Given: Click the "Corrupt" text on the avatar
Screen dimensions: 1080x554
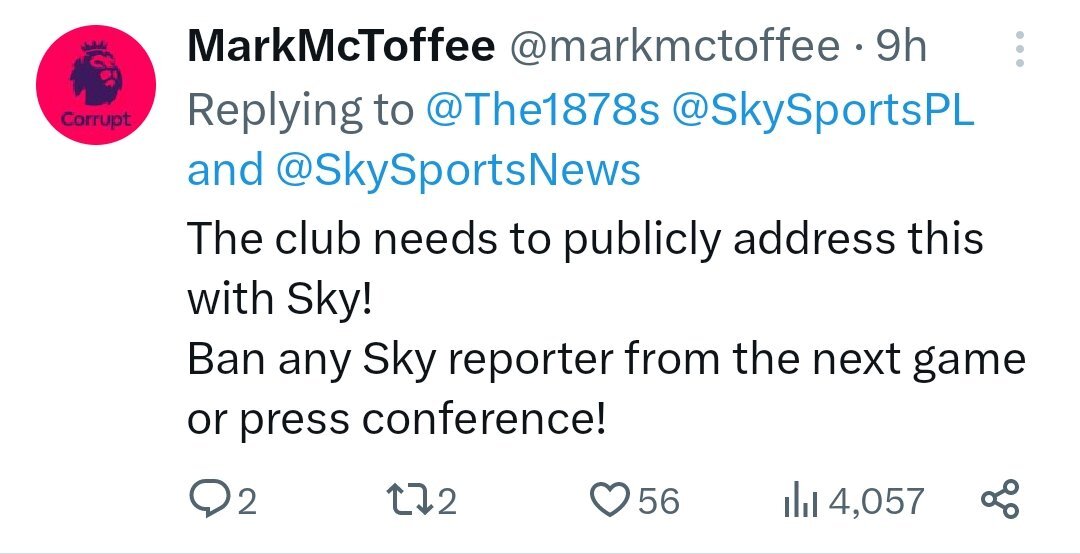Looking at the screenshot, I should pyautogui.click(x=96, y=119).
